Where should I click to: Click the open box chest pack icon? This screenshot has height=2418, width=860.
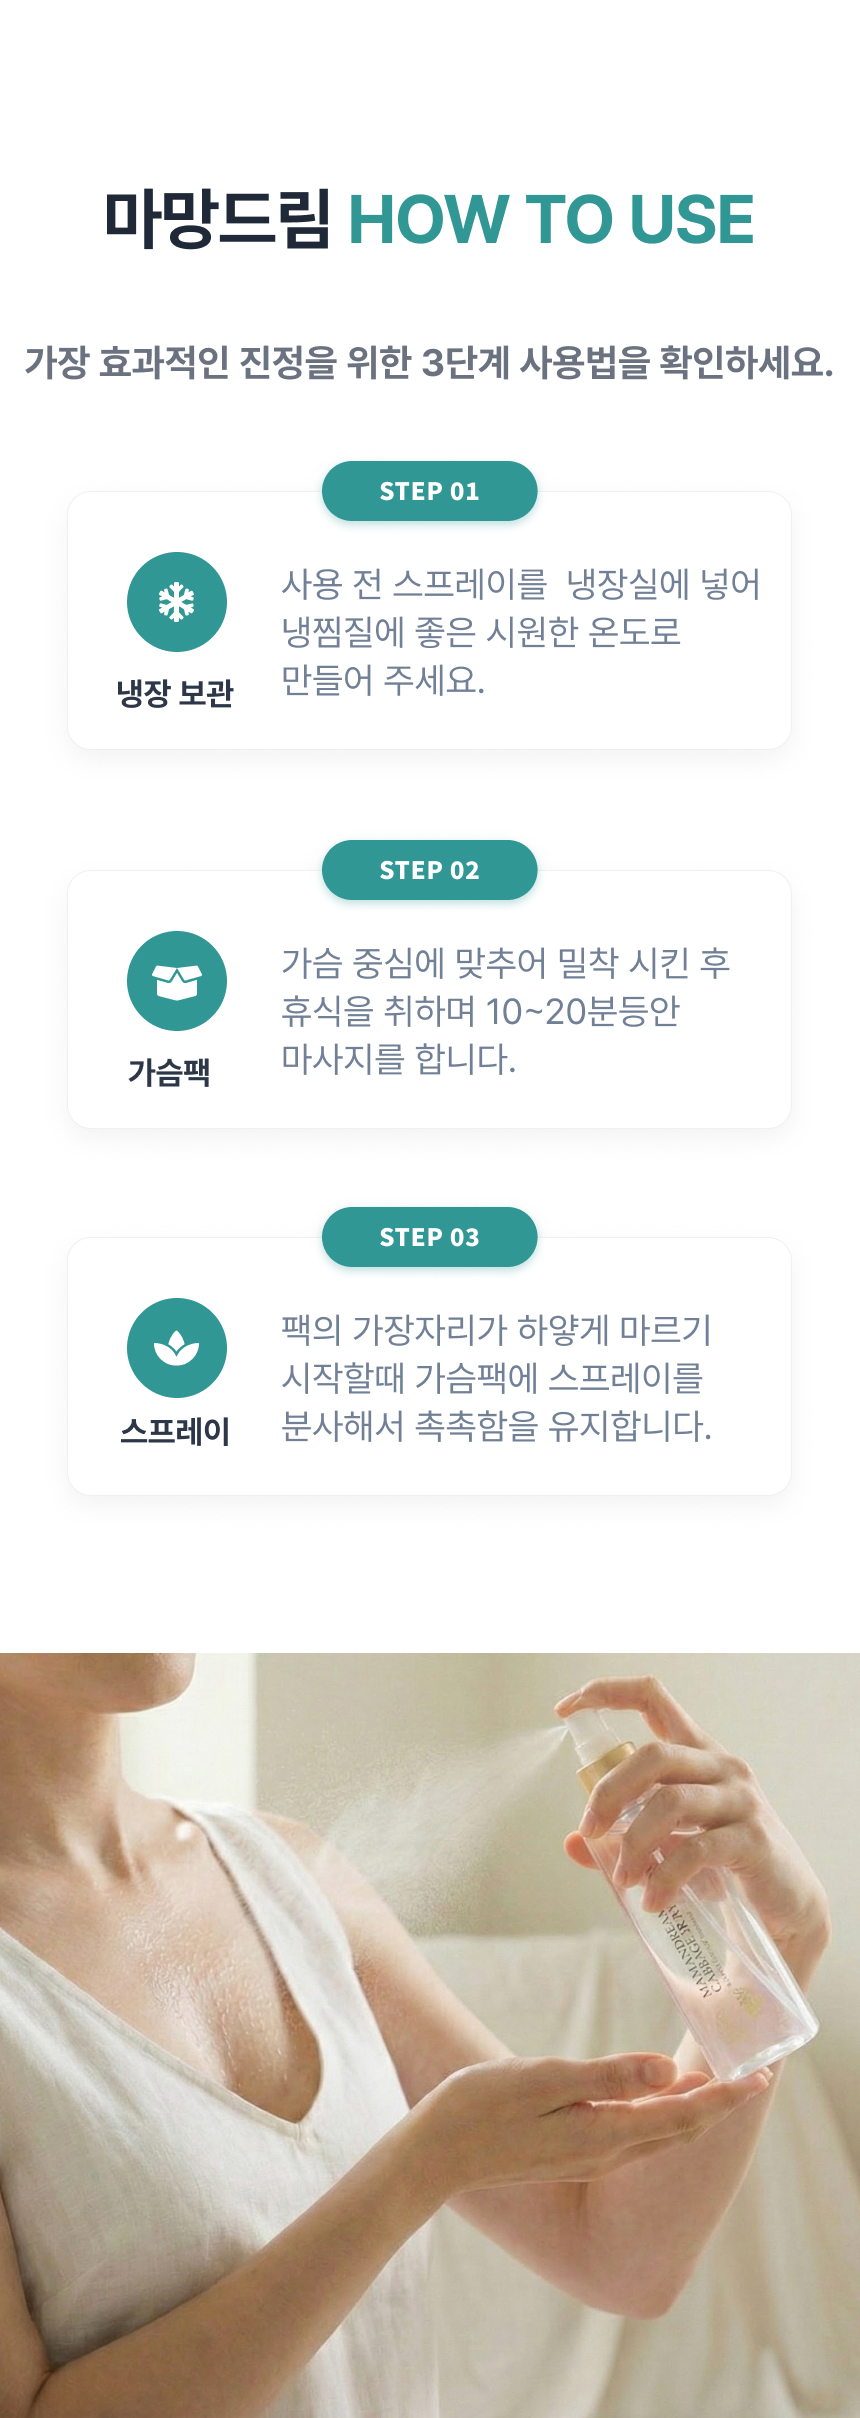click(x=177, y=981)
